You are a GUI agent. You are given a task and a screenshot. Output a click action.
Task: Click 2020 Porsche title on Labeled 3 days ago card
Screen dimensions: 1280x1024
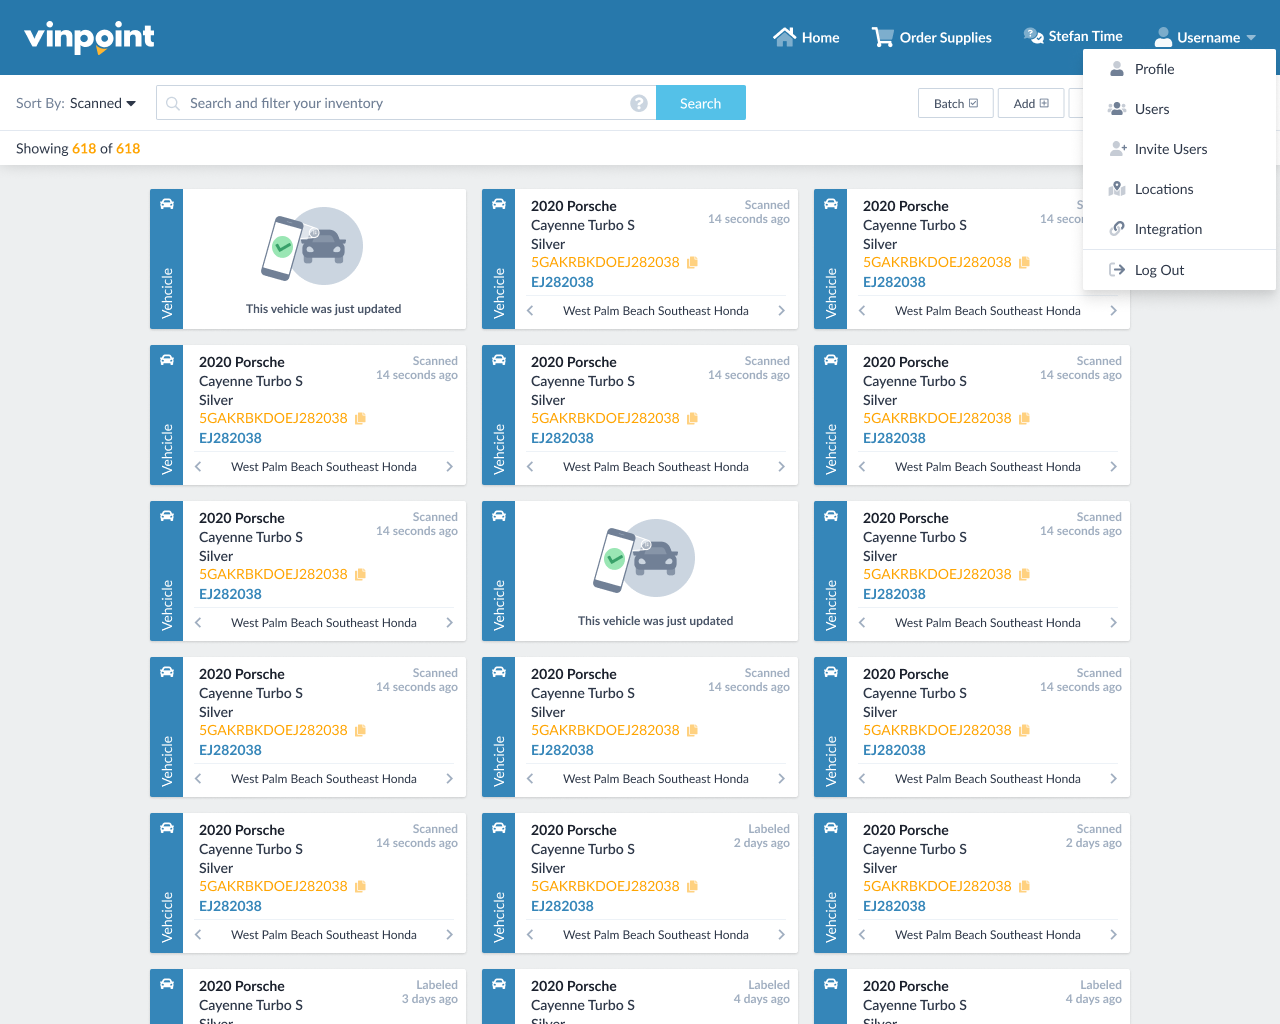(x=242, y=986)
